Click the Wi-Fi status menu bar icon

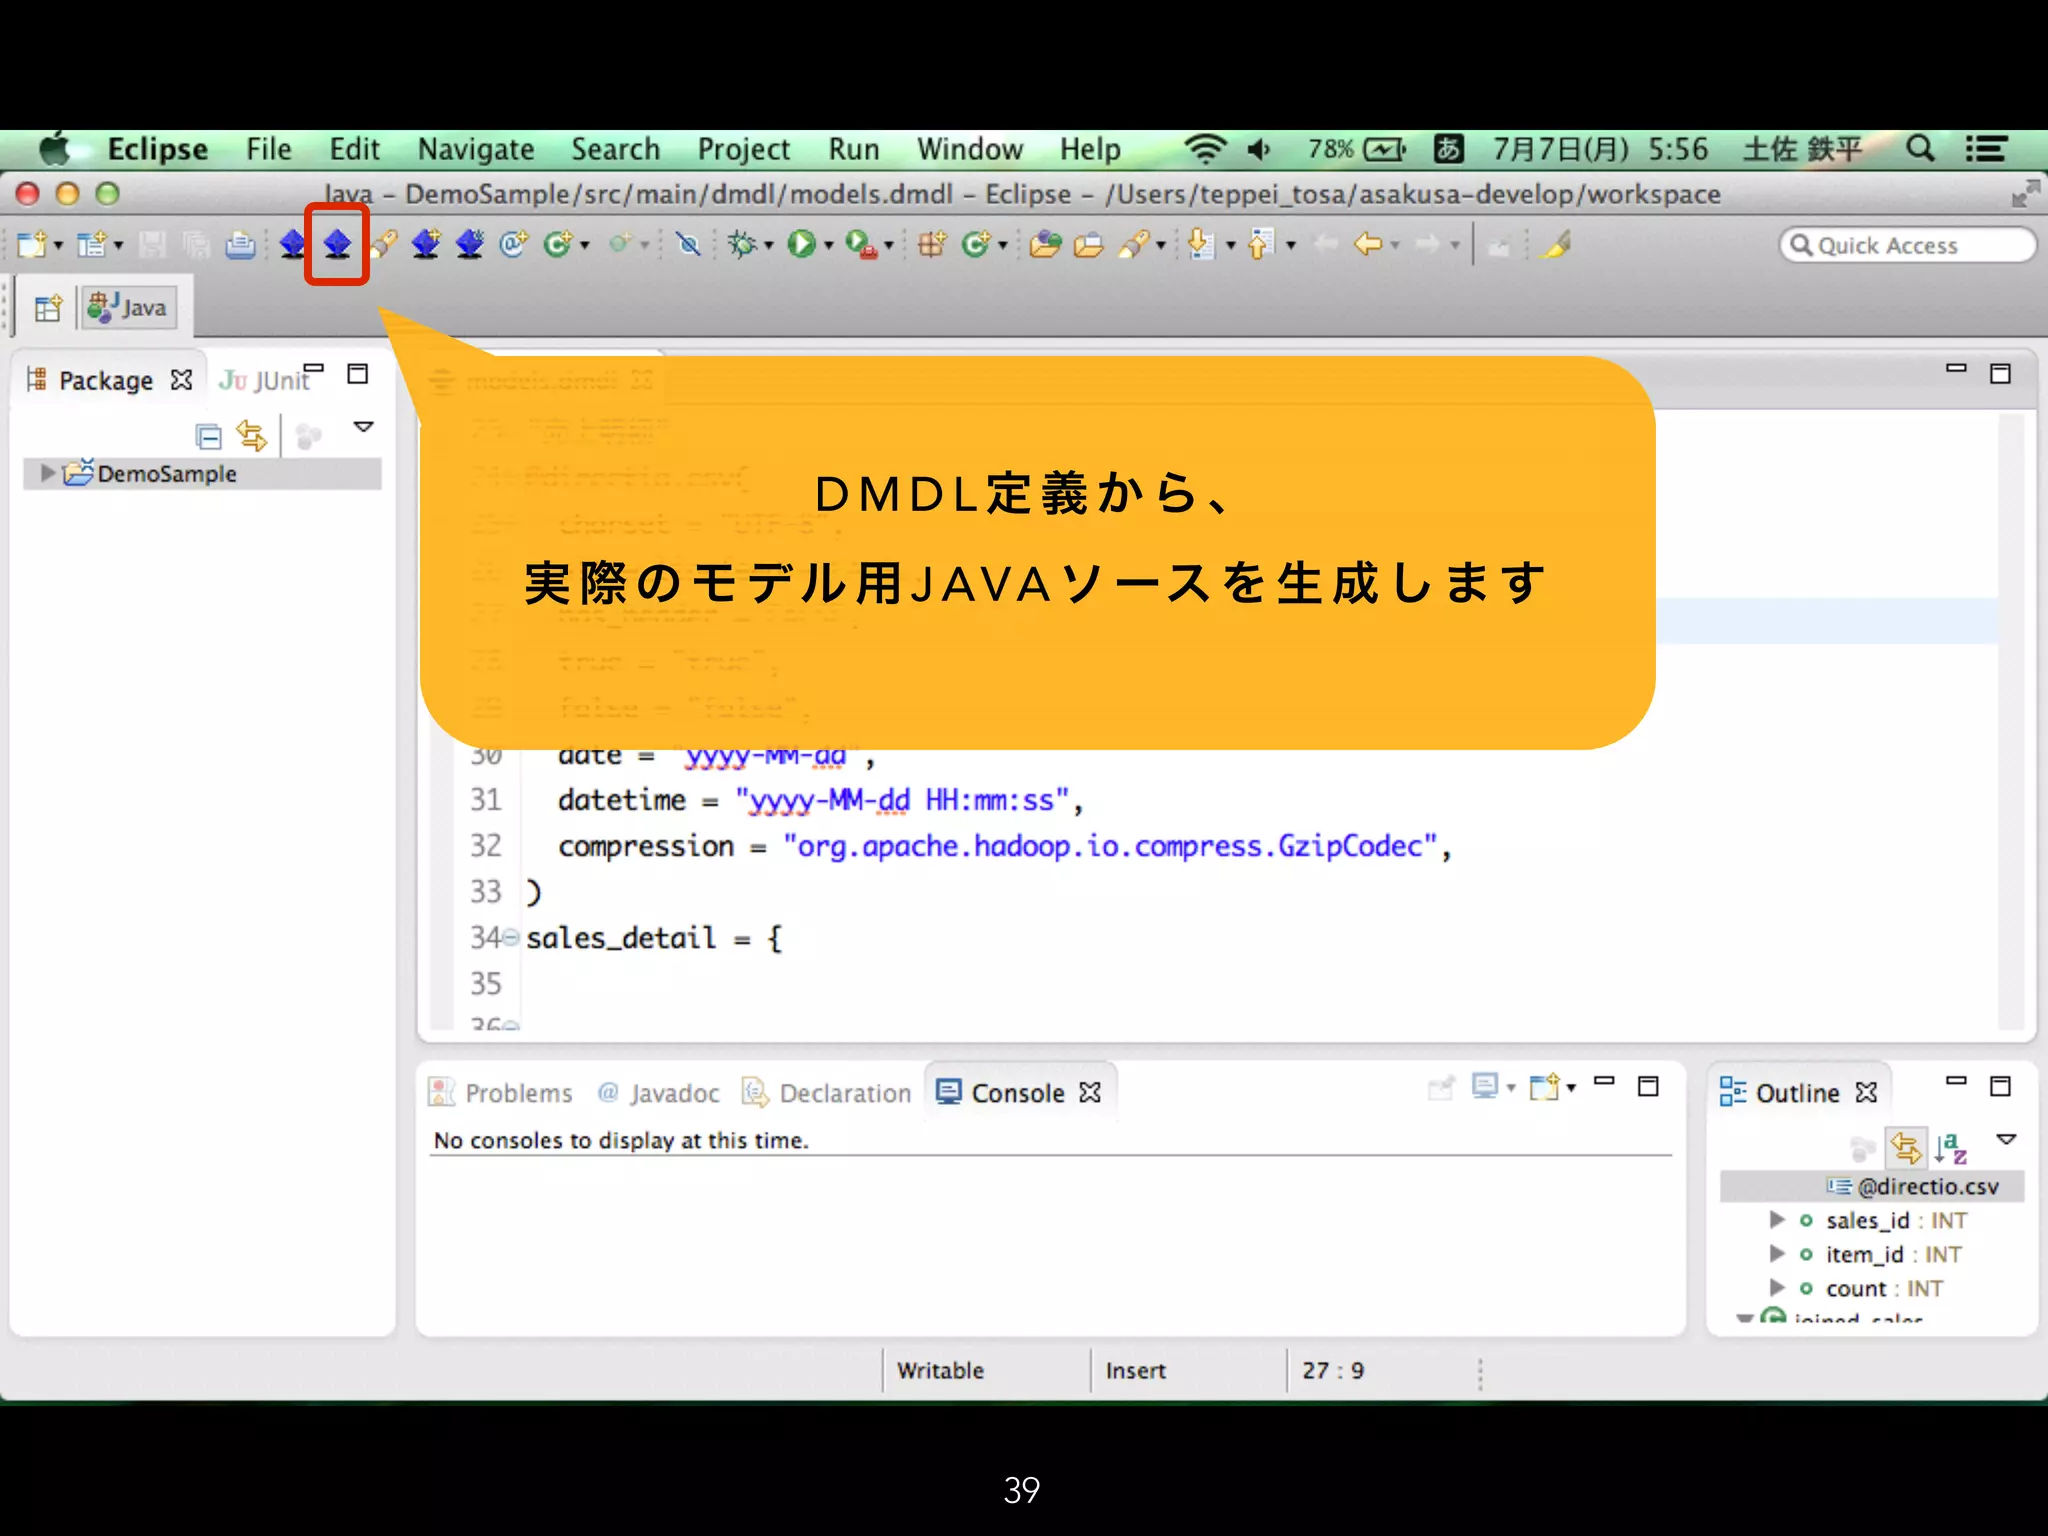[x=1205, y=149]
